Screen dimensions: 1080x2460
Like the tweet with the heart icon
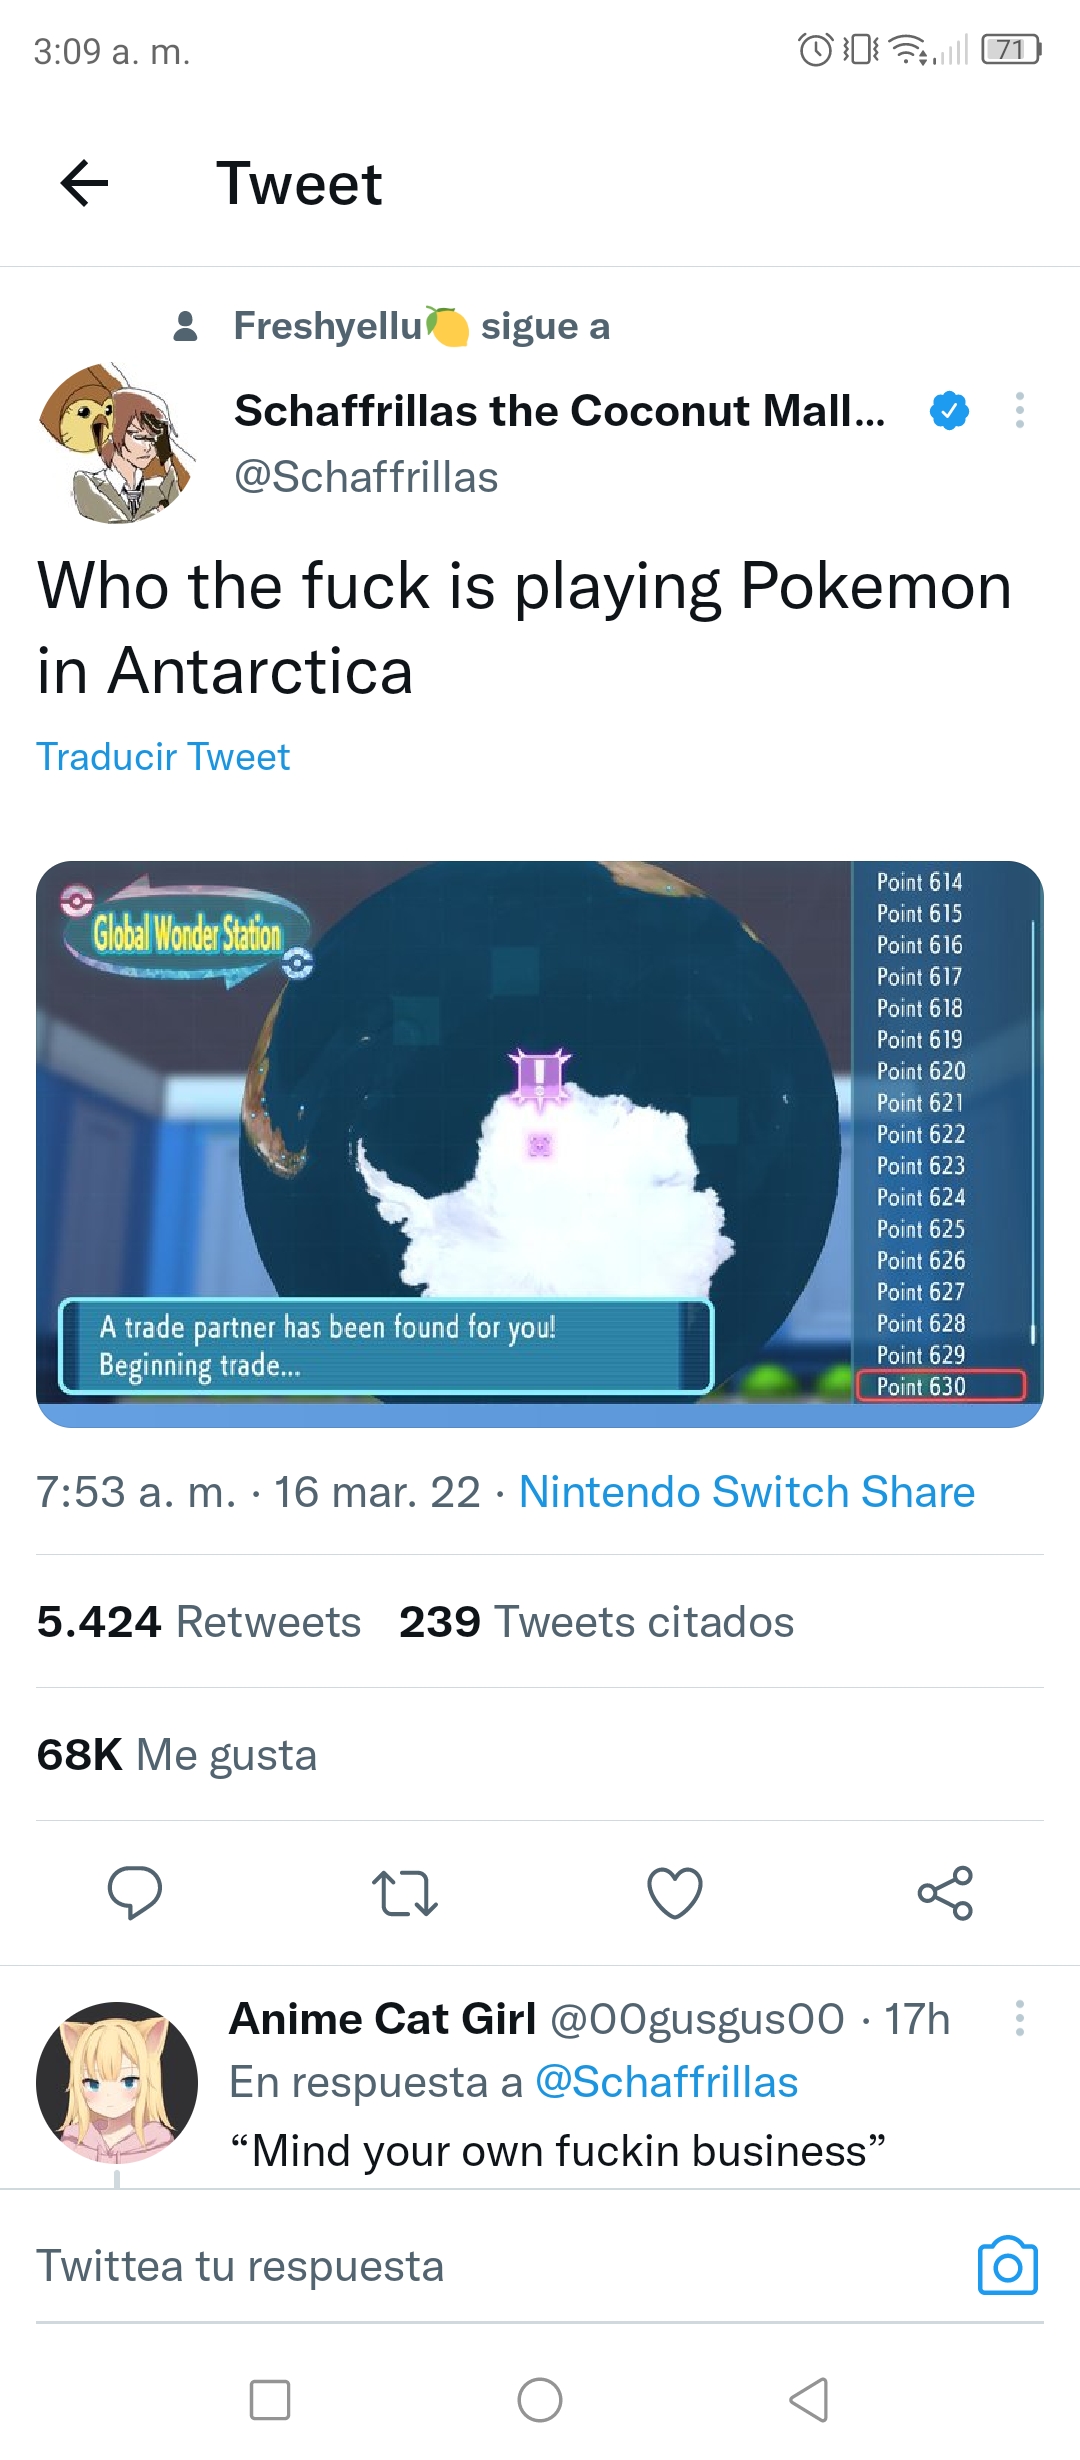[675, 1892]
